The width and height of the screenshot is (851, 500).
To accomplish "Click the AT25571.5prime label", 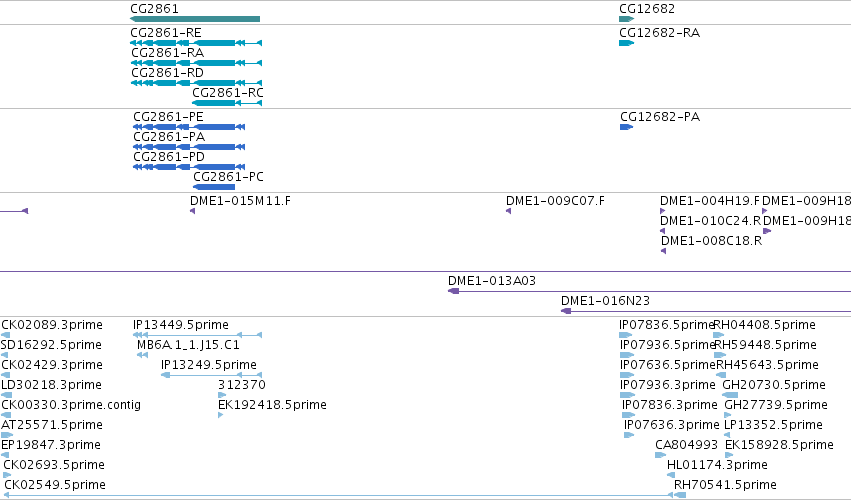I will click(52, 425).
